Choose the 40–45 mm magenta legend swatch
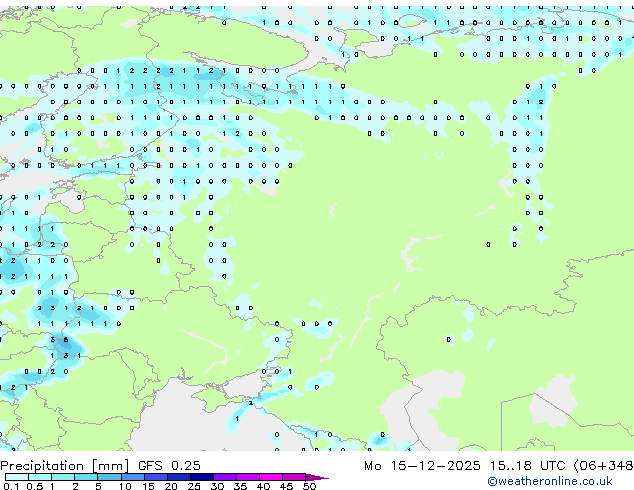The height and width of the screenshot is (490, 634). (271, 477)
